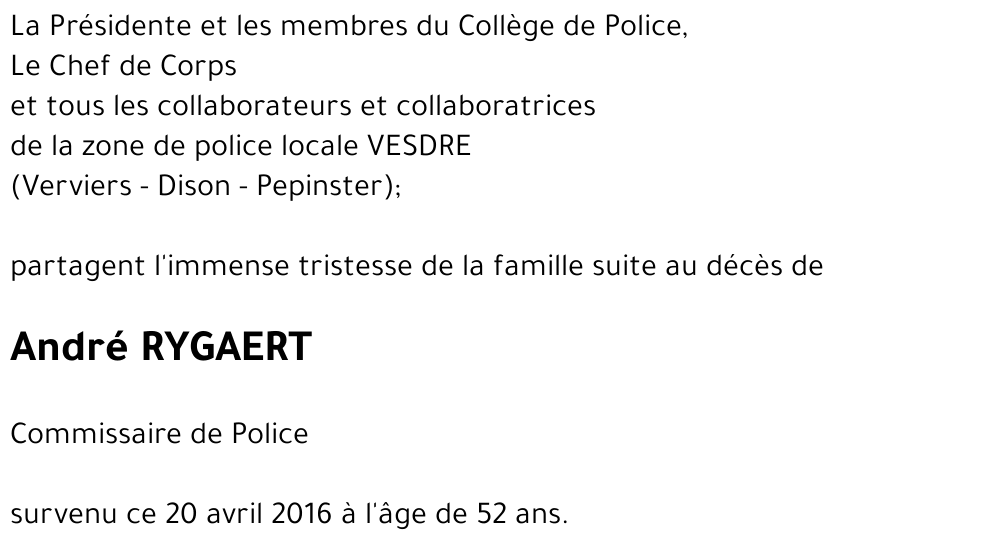This screenshot has height=550, width=1000.
Task: Click the text 'Le Chef de Corps'
Action: click(124, 66)
